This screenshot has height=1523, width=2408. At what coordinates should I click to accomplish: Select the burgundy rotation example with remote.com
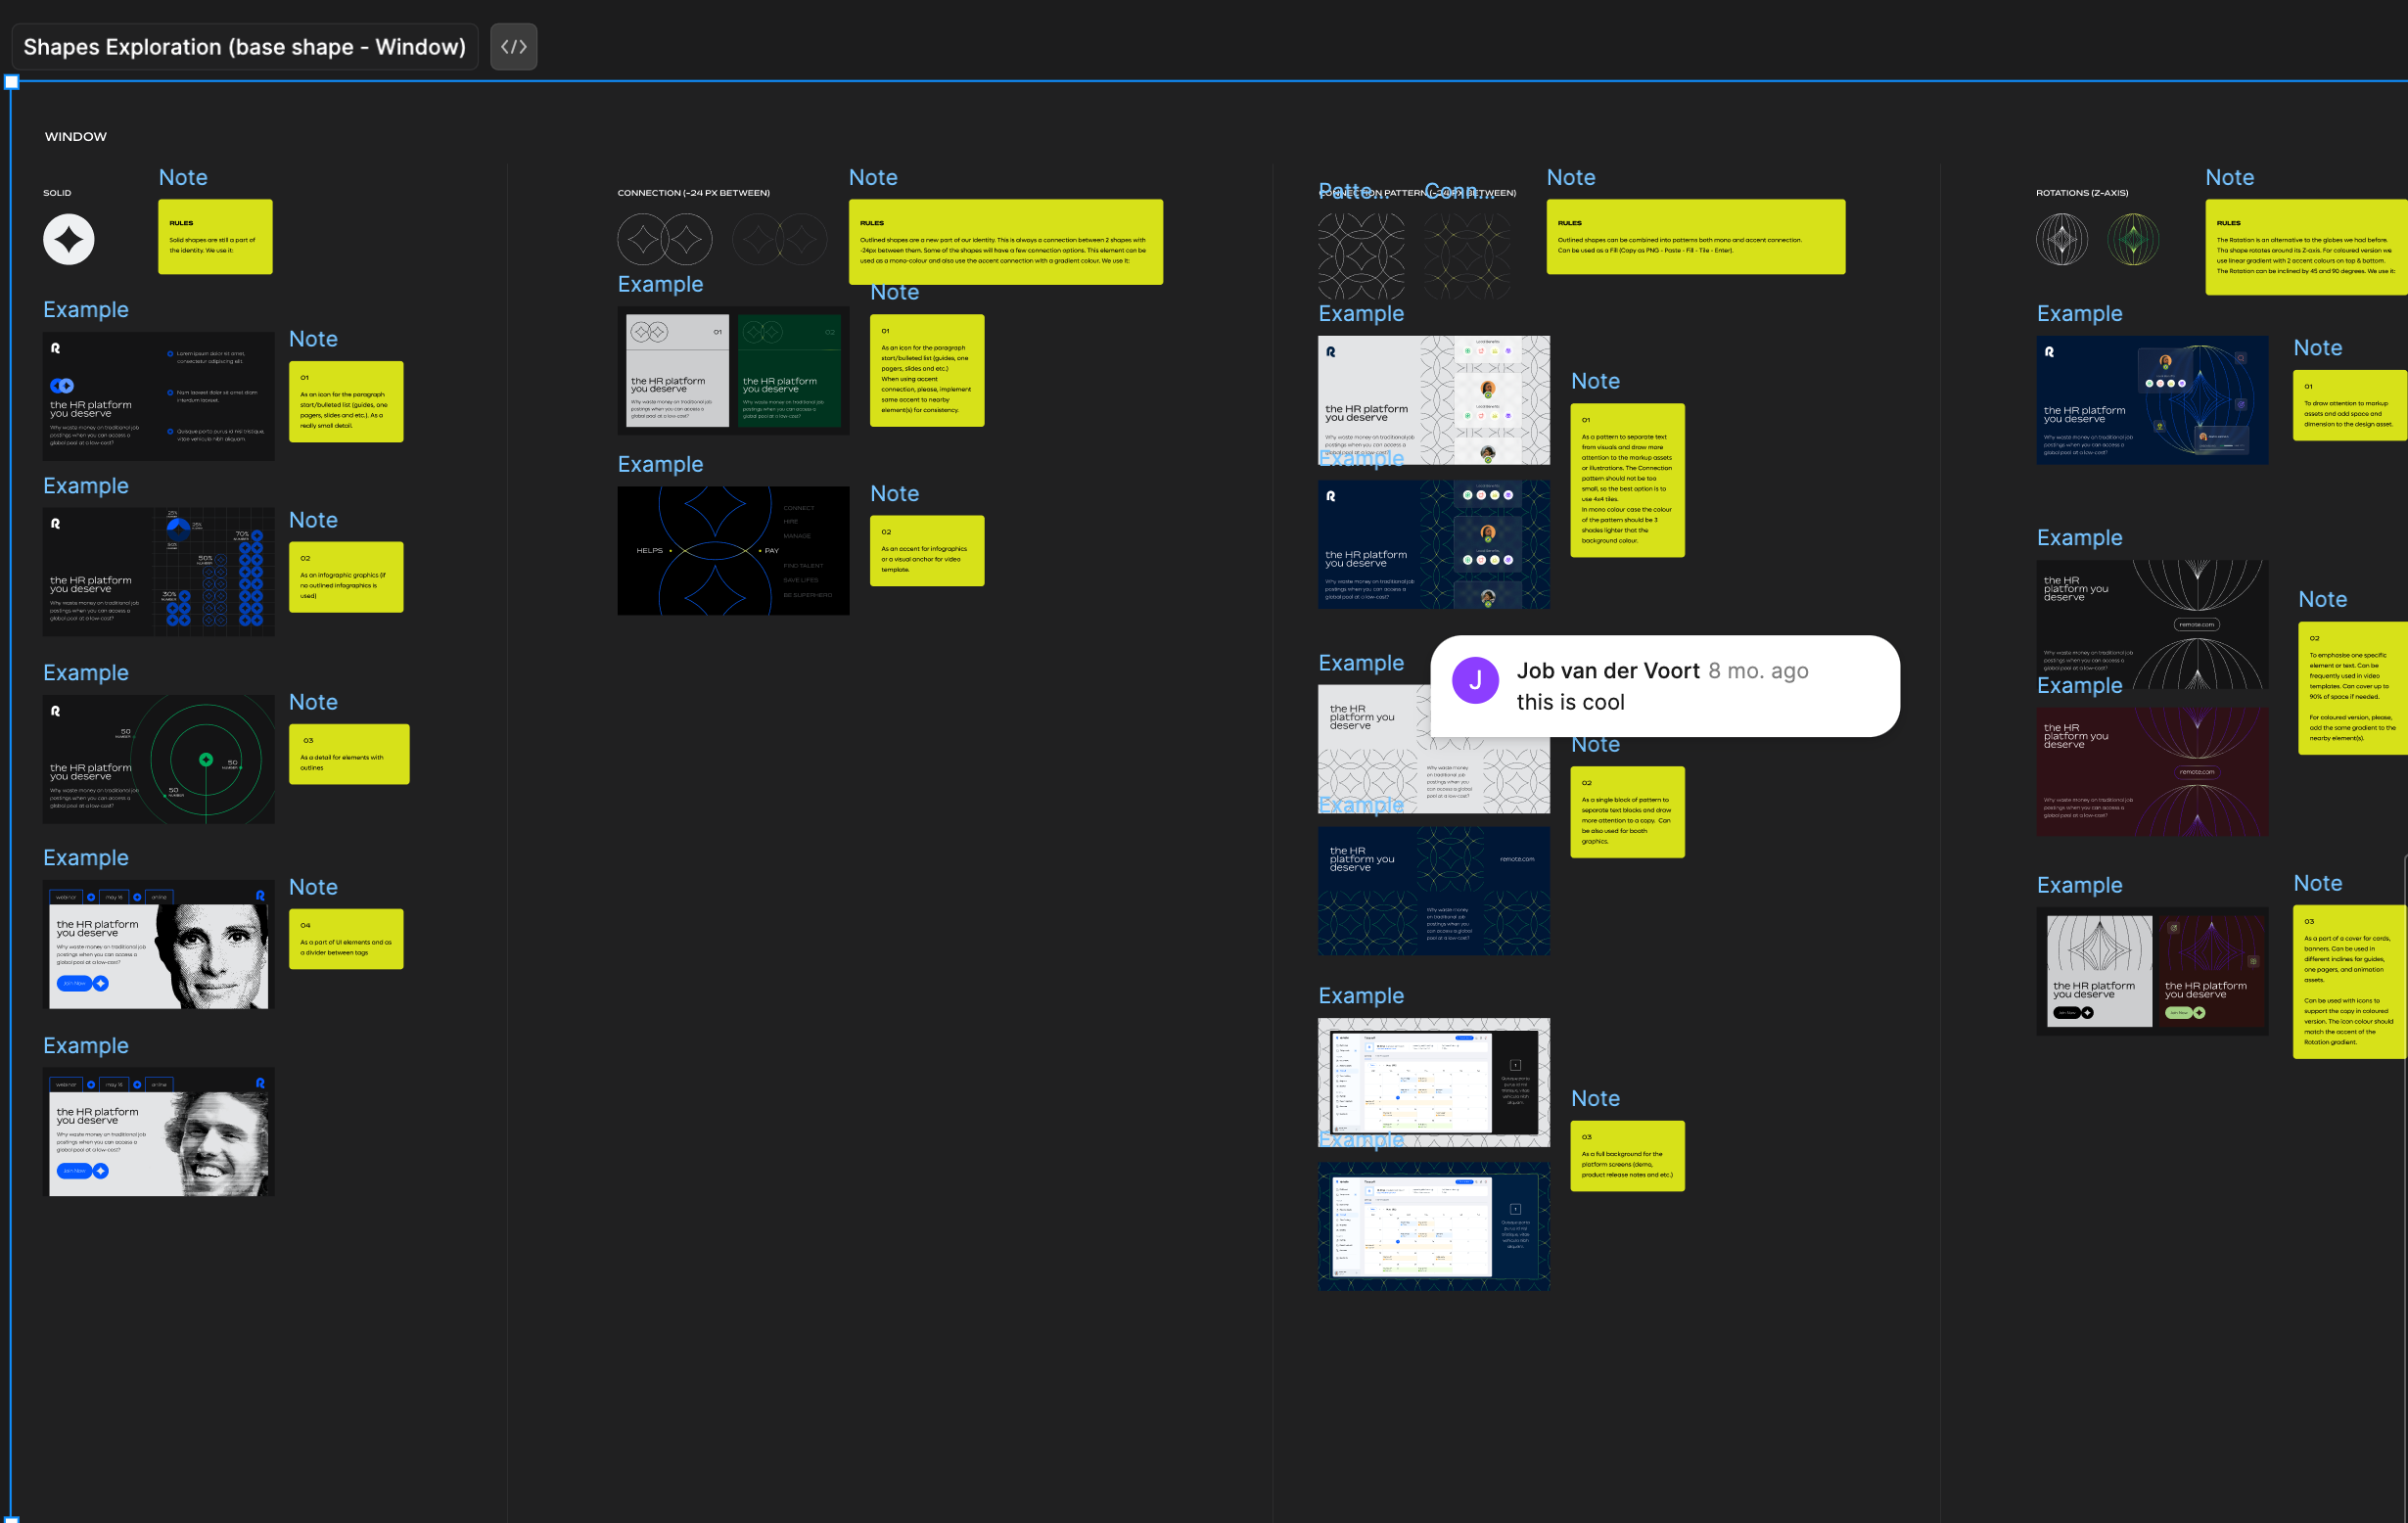pyautogui.click(x=2151, y=772)
